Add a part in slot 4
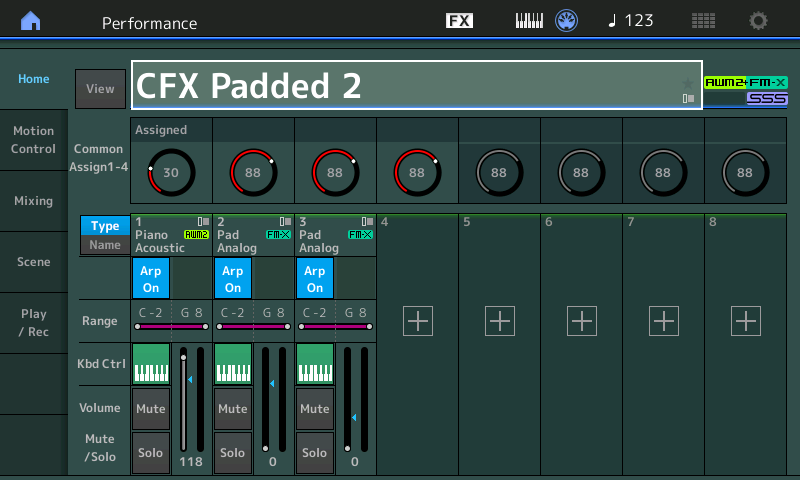800x480 pixels. pos(418,321)
